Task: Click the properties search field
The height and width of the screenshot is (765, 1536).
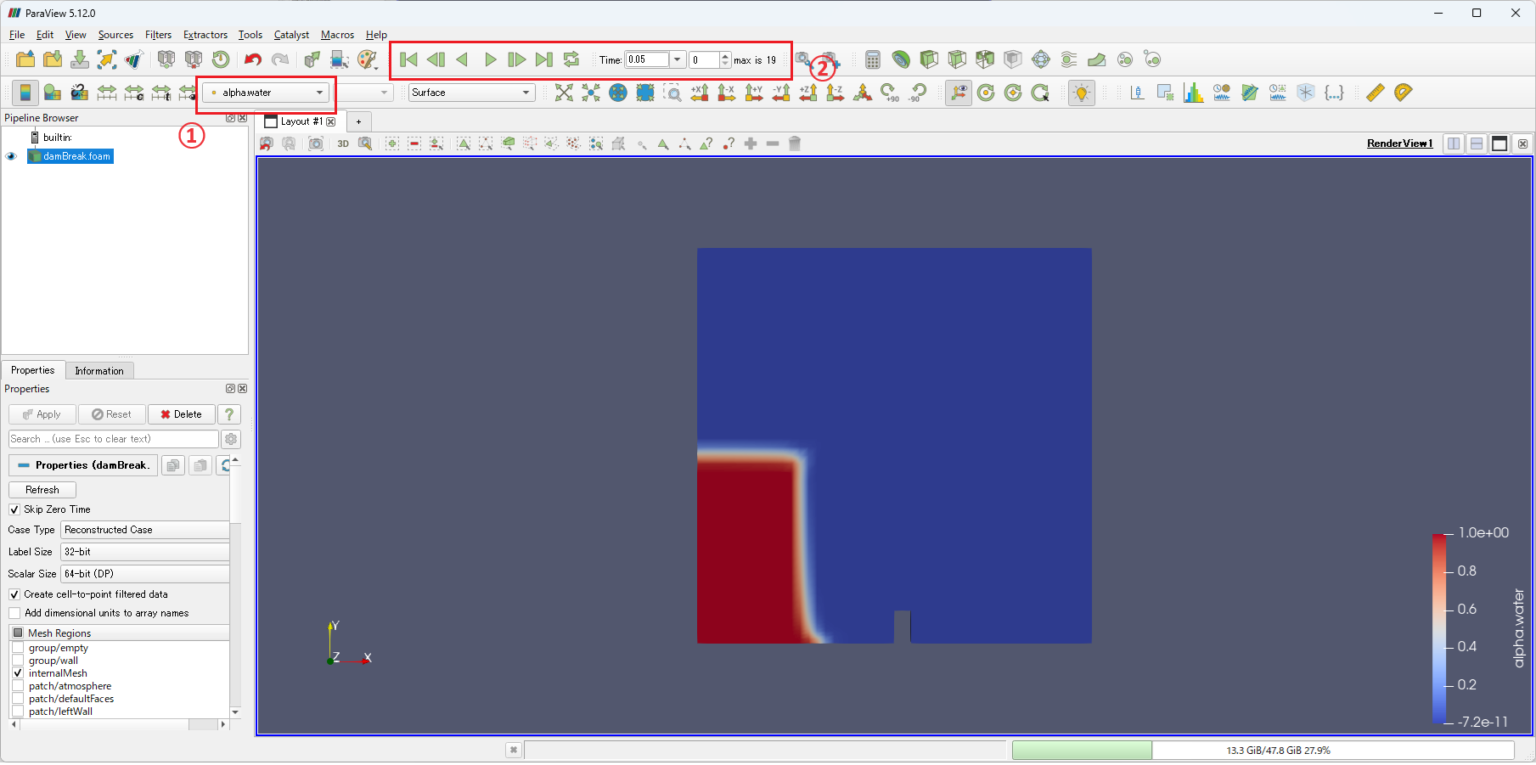Action: click(x=113, y=439)
